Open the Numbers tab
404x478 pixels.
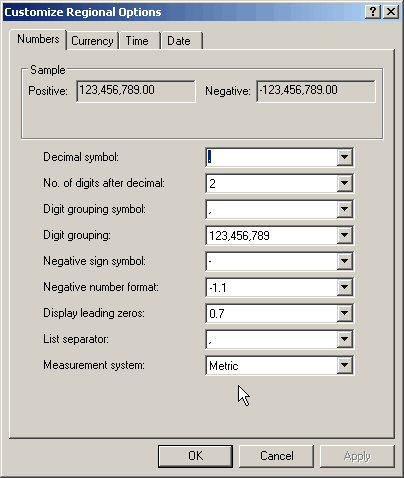tap(38, 39)
